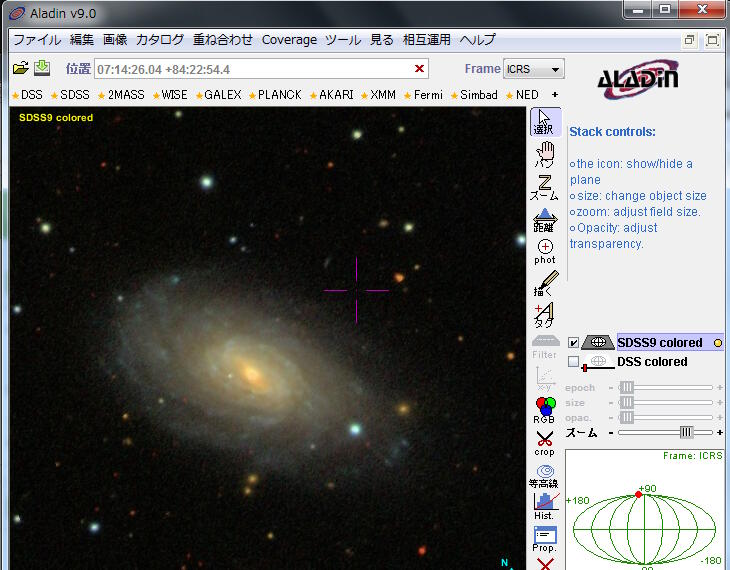The width and height of the screenshot is (730, 570).
Task: Open the x-y scatter plot tool
Action: coord(545,379)
